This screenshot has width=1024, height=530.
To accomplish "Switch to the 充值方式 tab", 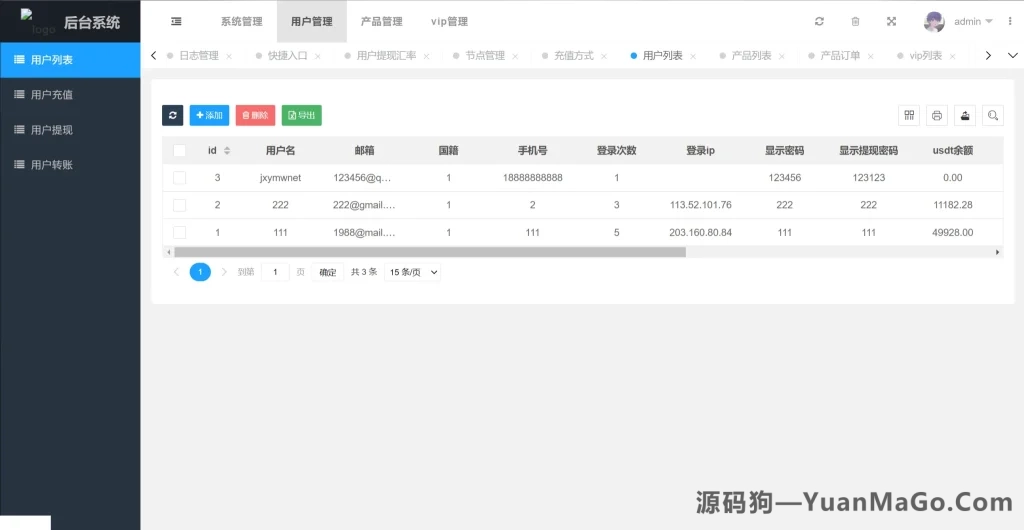I will (x=573, y=56).
